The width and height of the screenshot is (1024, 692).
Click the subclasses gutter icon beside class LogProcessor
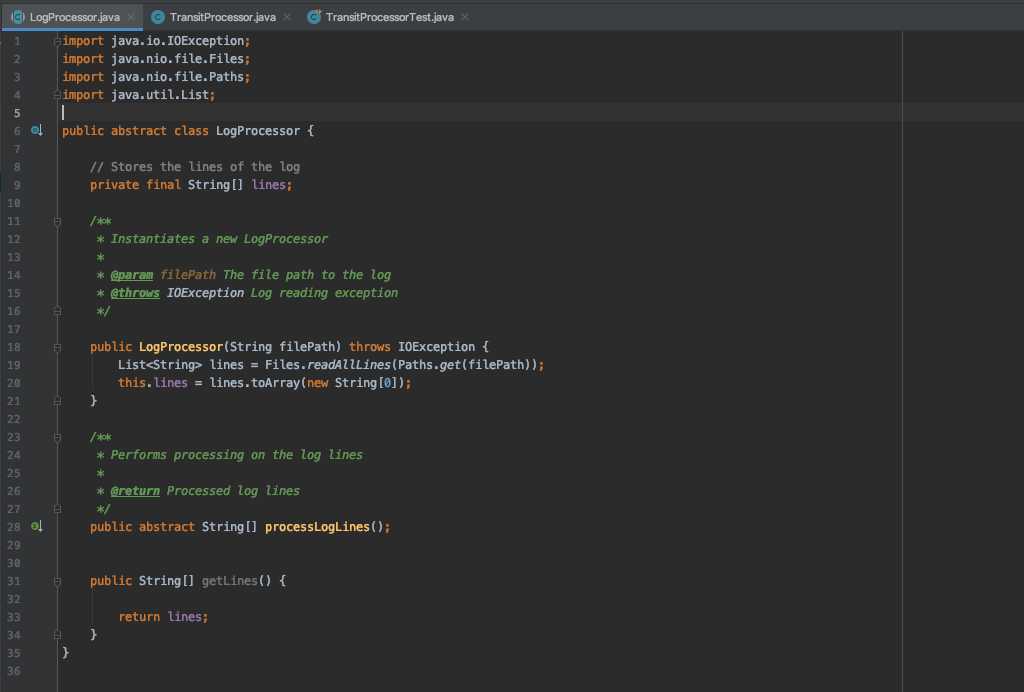[37, 131]
